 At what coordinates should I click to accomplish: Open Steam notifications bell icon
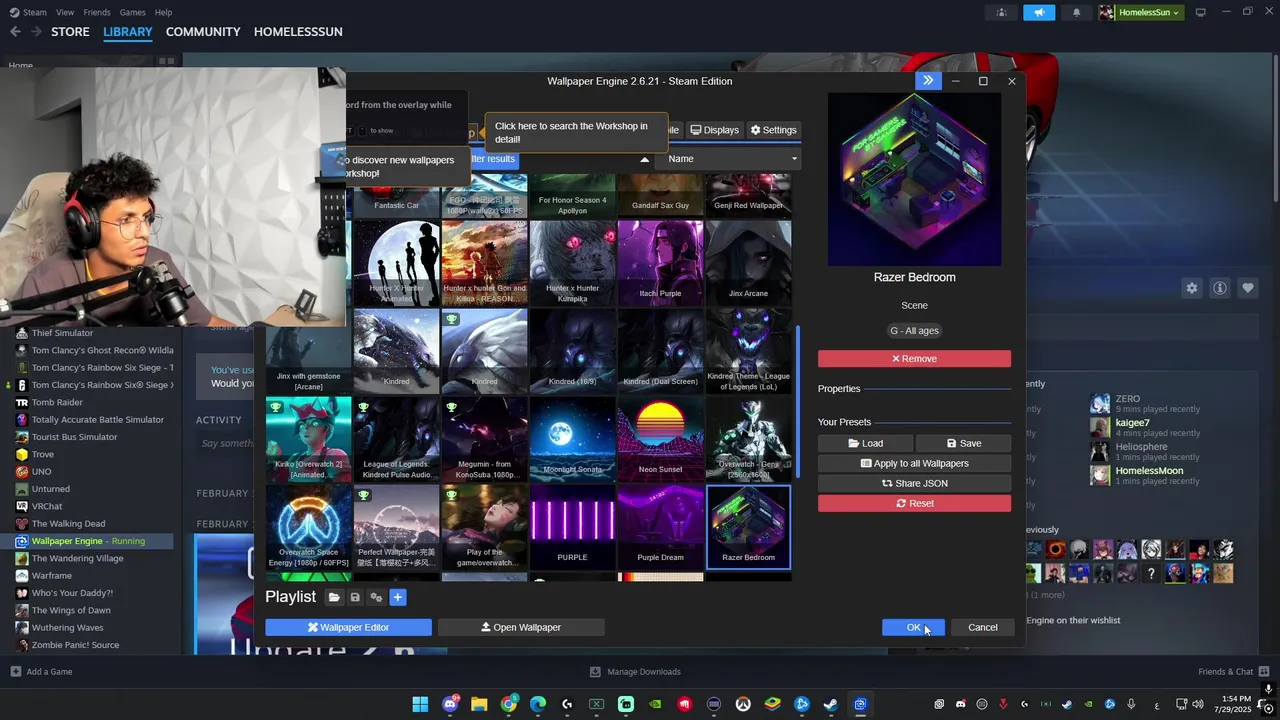point(1076,12)
